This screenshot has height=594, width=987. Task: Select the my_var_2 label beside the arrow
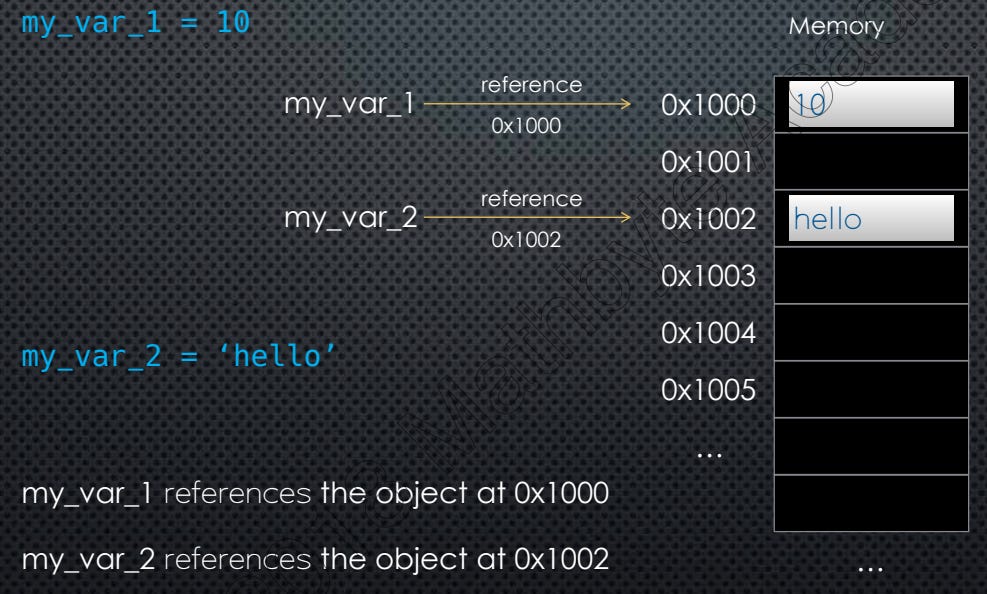[351, 218]
